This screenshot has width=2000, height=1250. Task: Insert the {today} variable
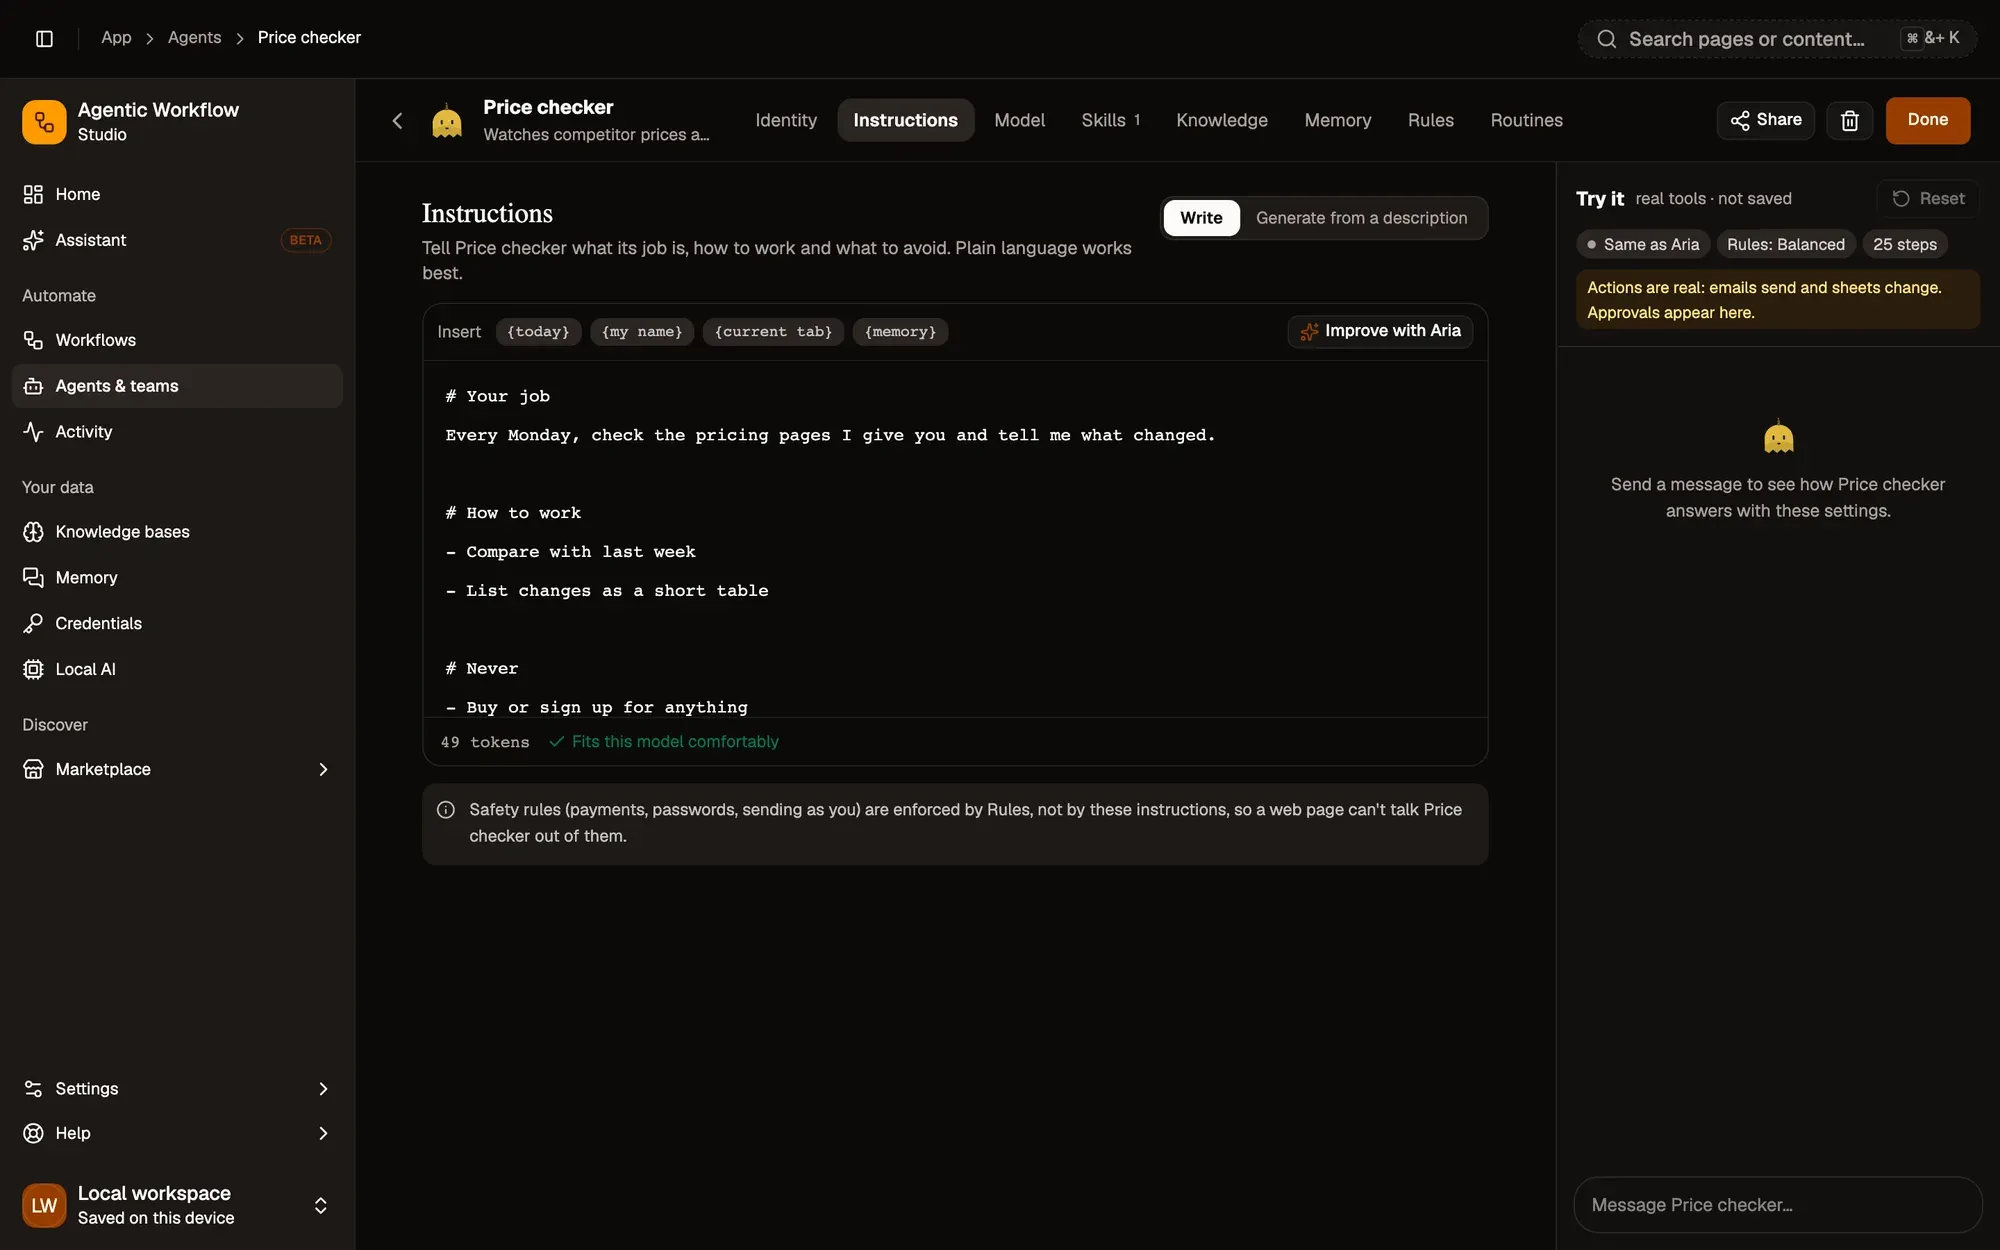538,332
